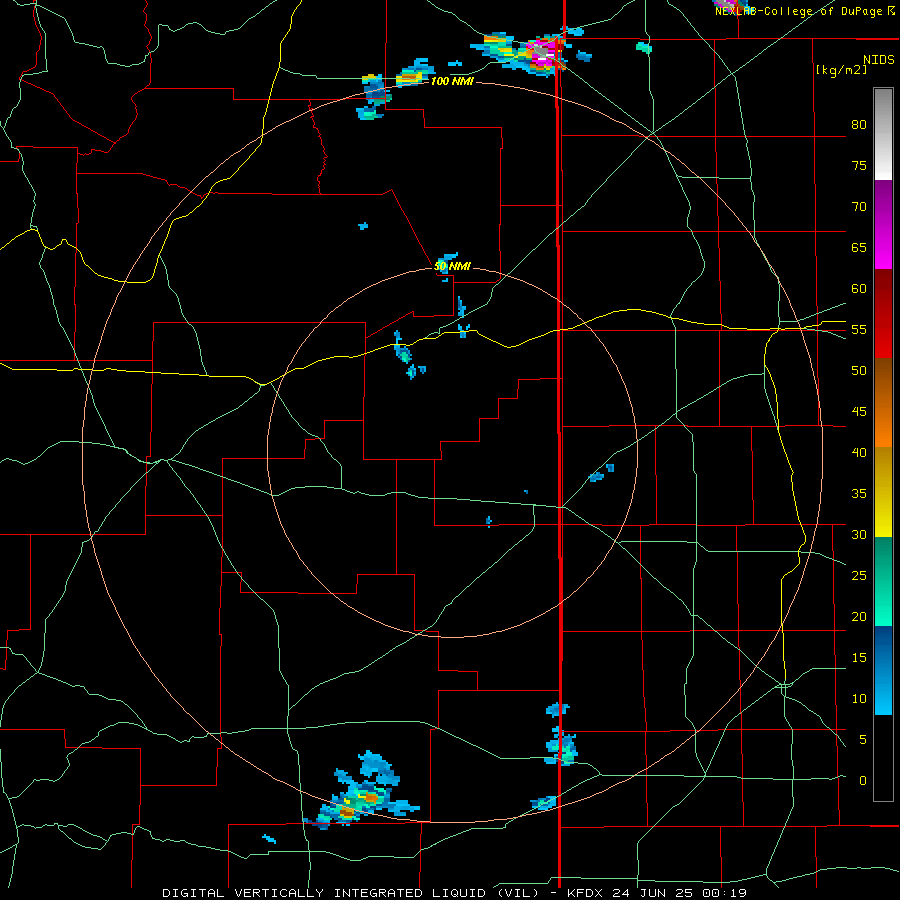Screen dimensions: 900x900
Task: Select the magenta-purple segment of the color scale
Action: pyautogui.click(x=883, y=224)
